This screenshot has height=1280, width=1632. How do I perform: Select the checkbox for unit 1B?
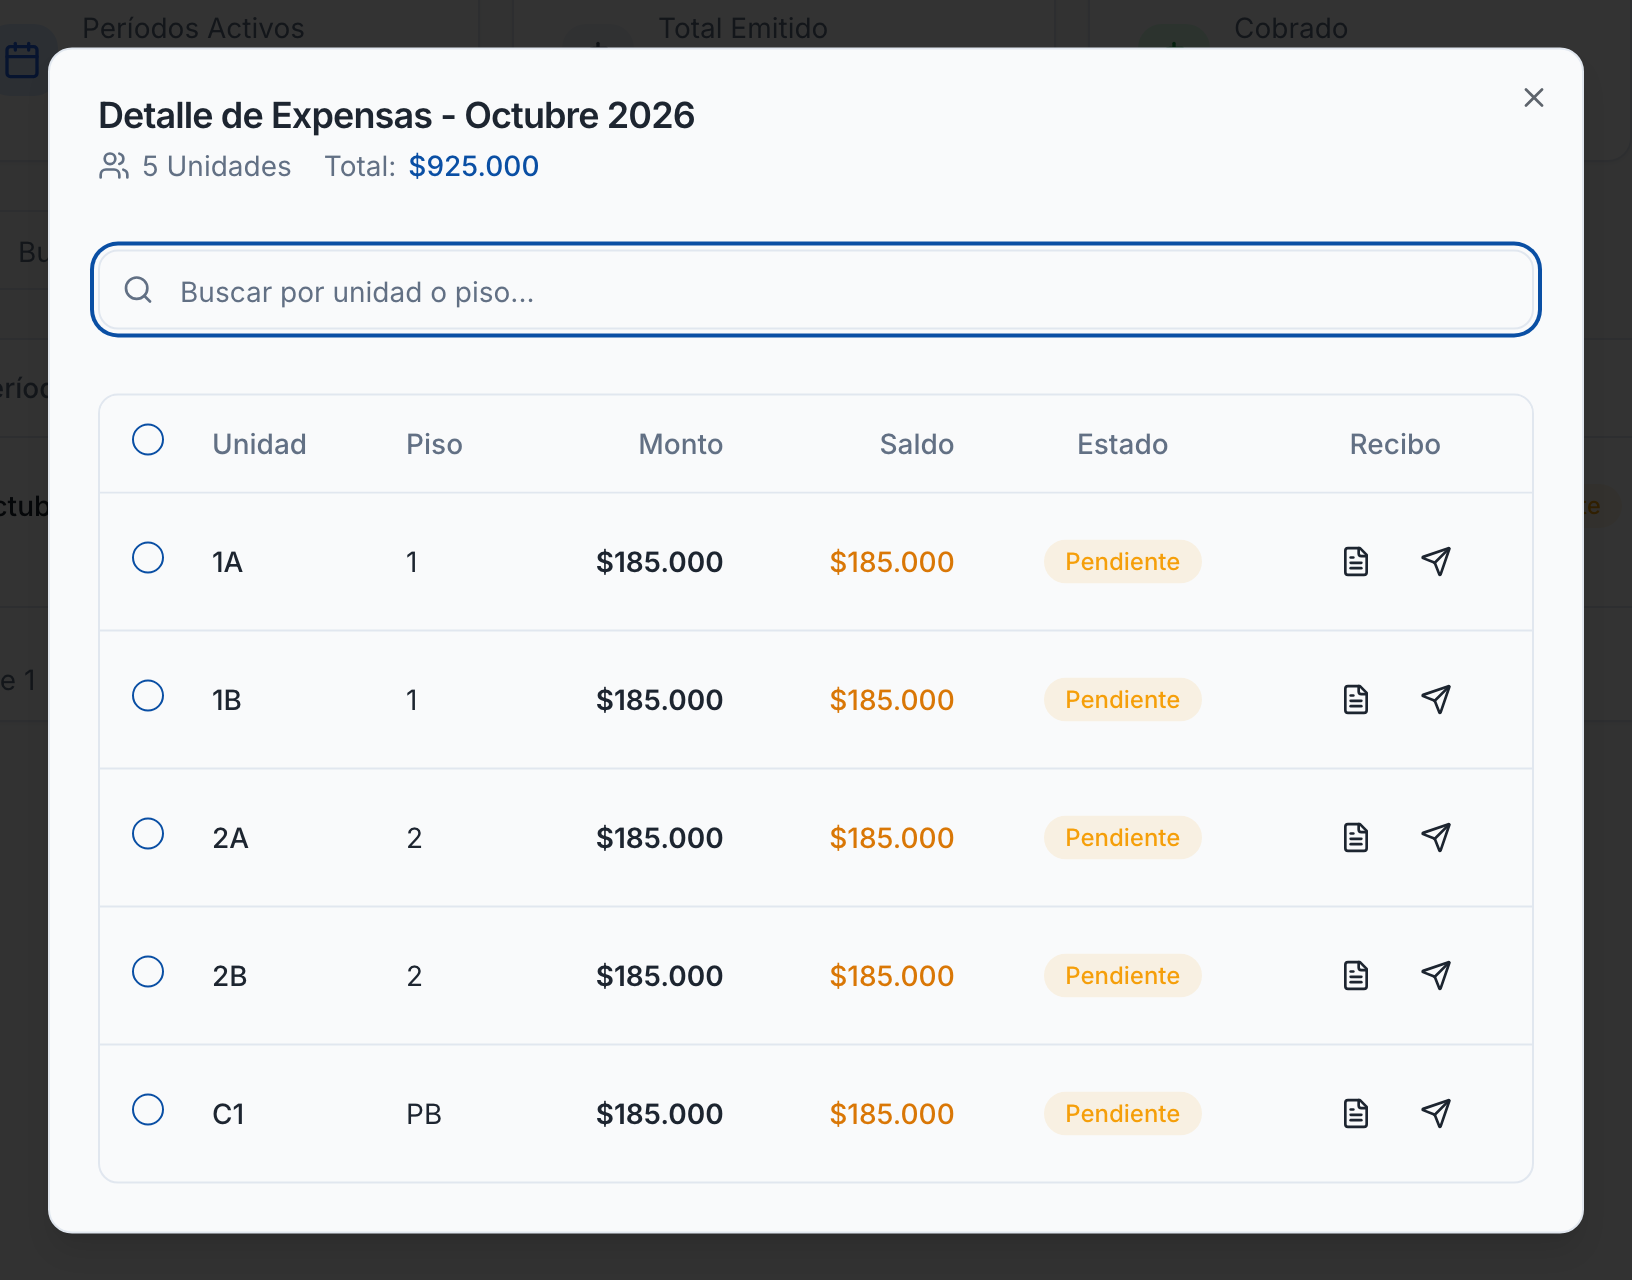pos(148,696)
